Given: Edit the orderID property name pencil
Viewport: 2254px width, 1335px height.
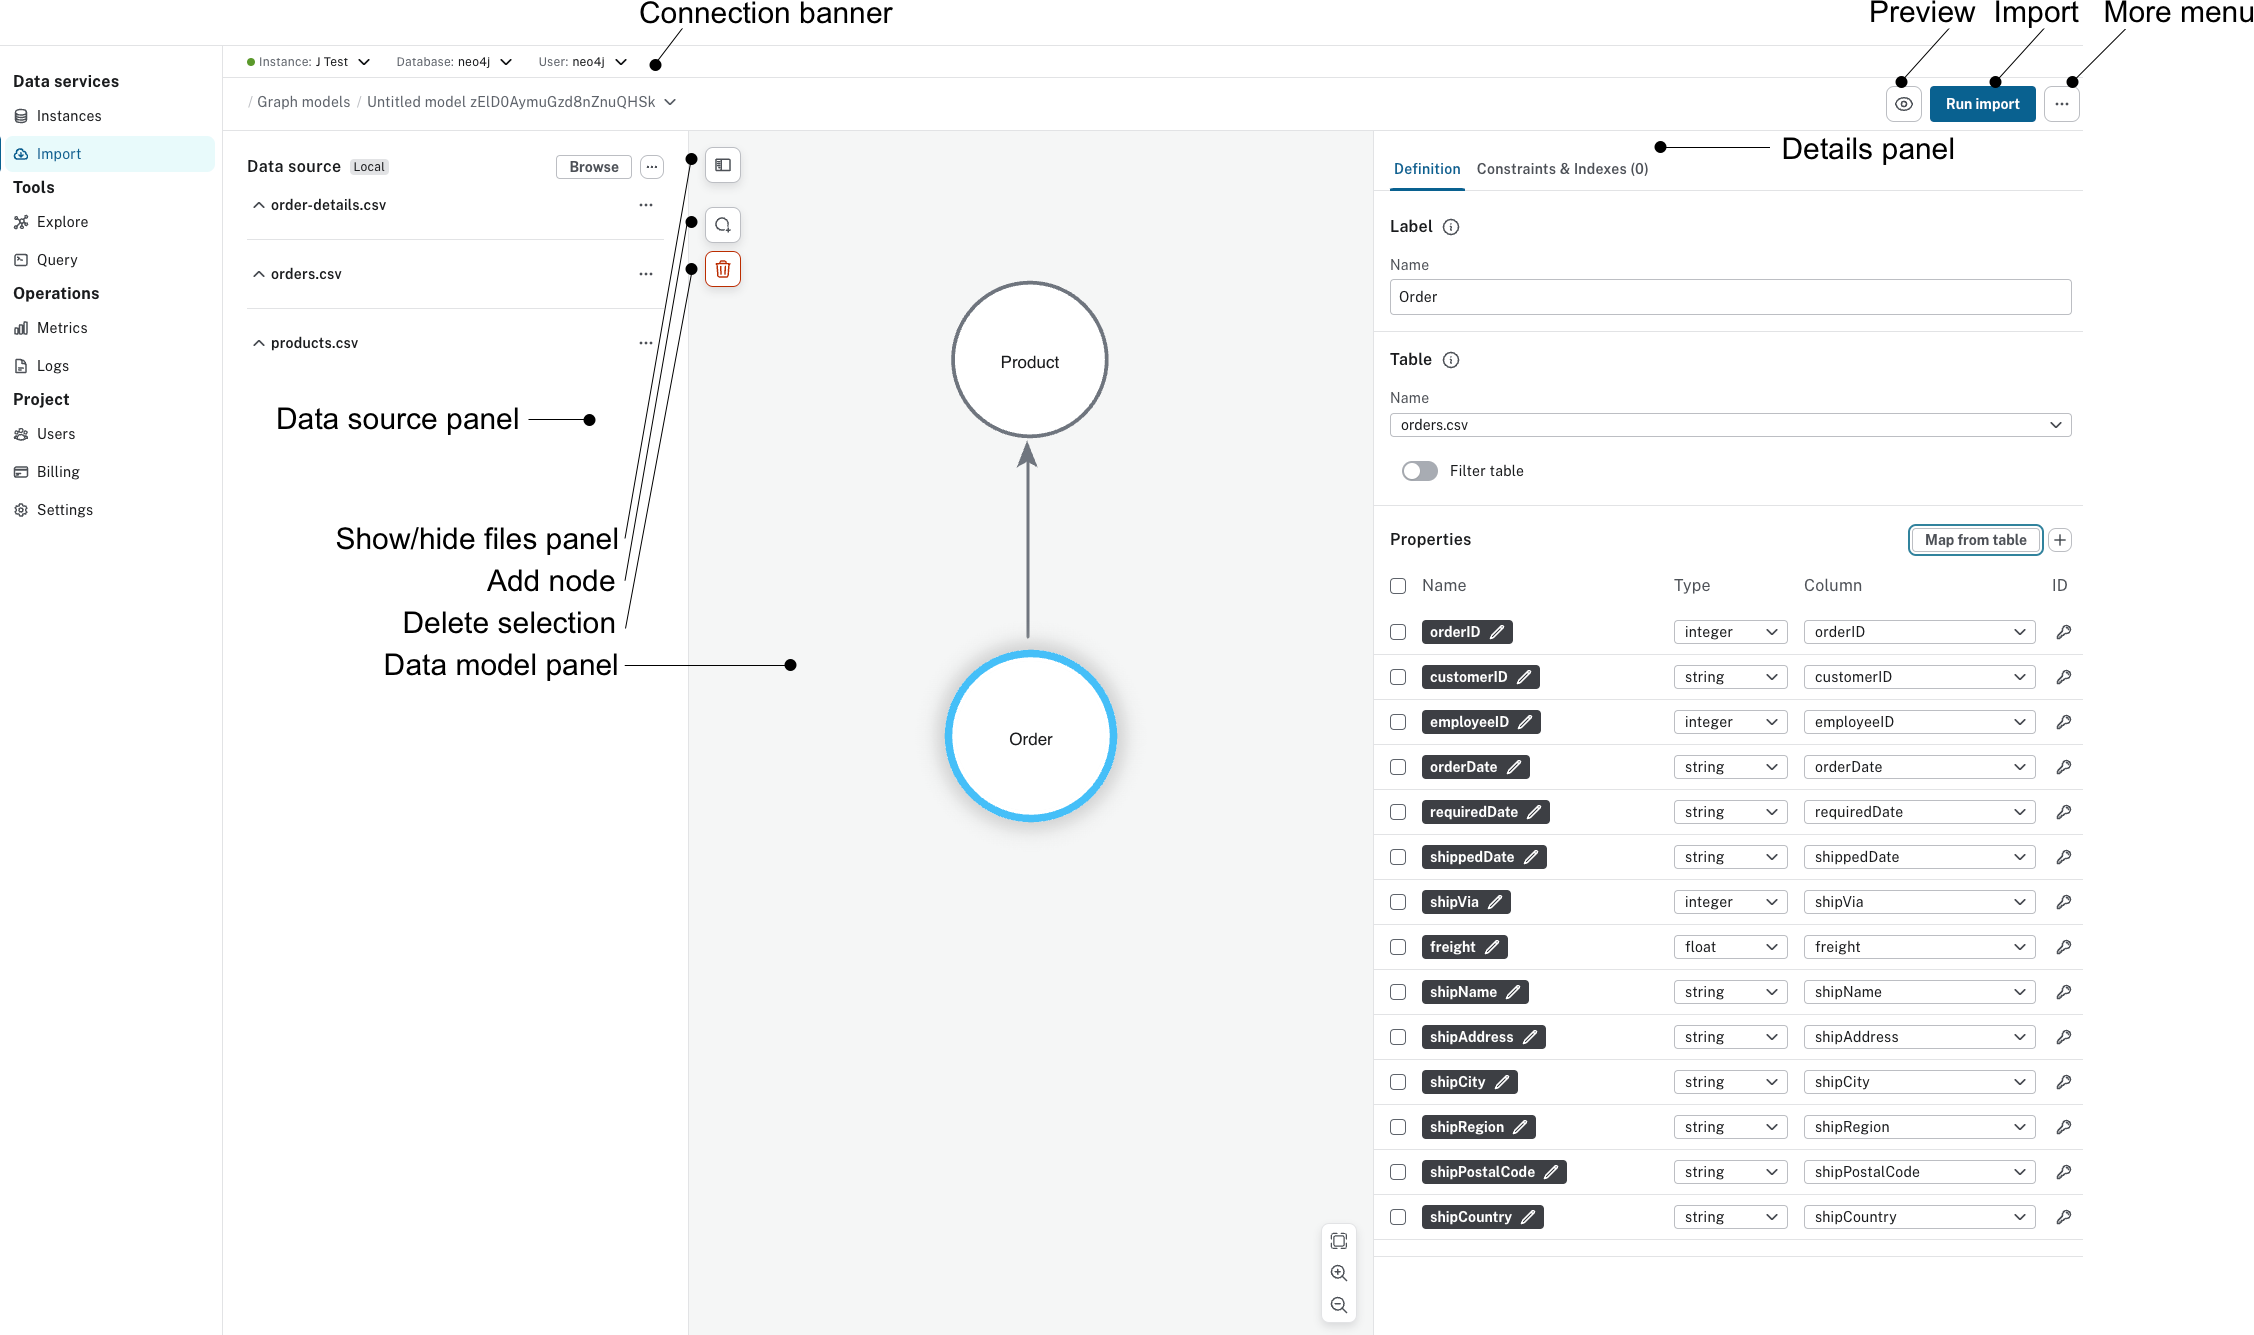Looking at the screenshot, I should click(x=1497, y=632).
